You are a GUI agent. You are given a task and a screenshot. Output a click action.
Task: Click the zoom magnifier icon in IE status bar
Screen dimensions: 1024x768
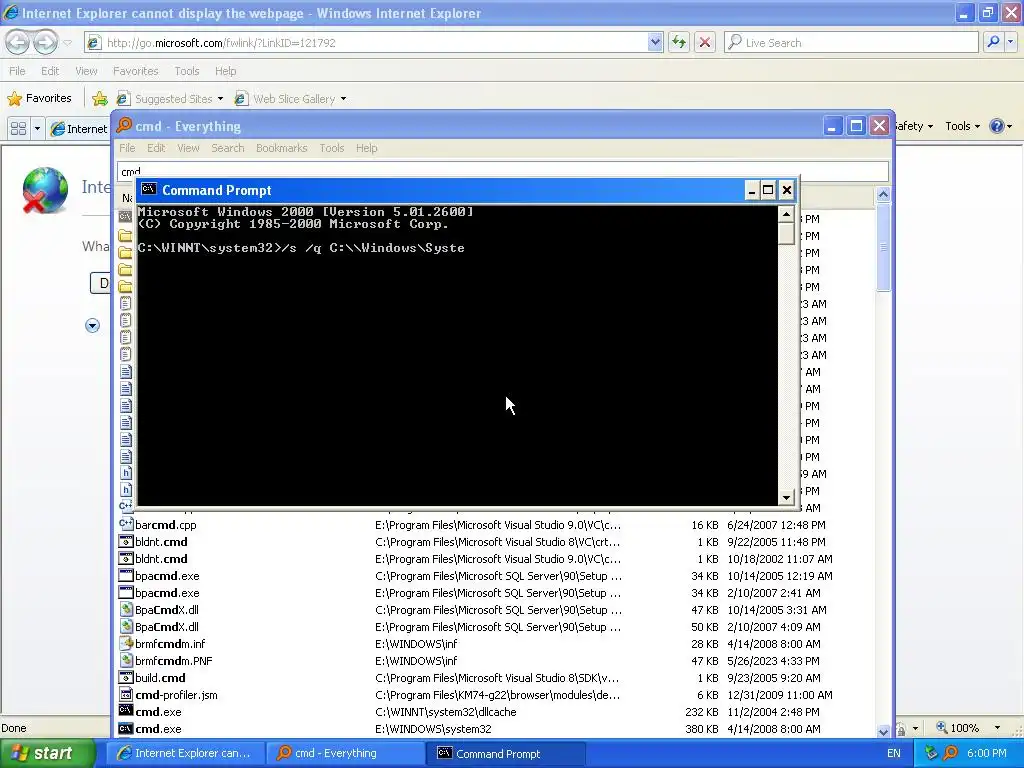point(942,727)
